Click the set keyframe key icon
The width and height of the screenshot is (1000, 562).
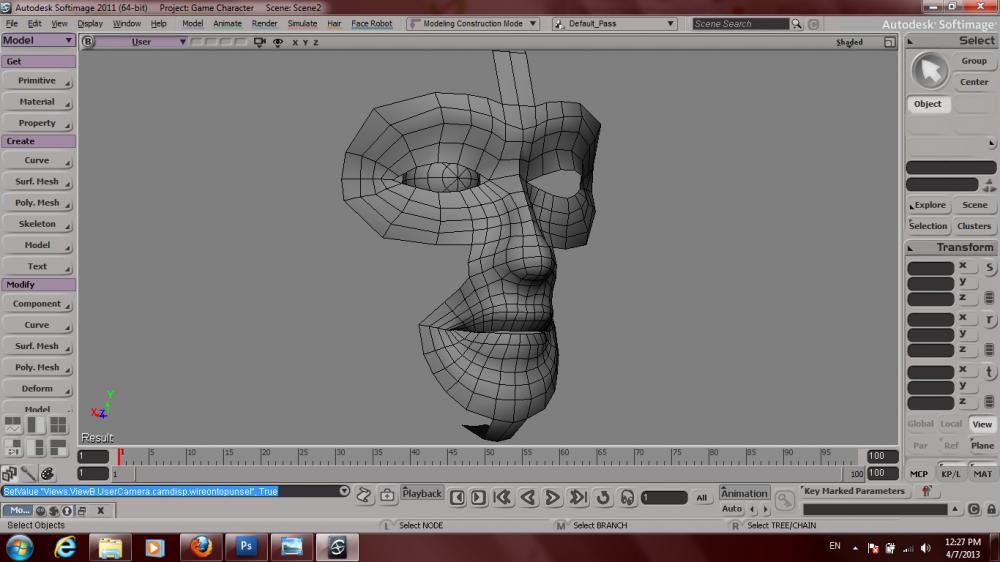(x=784, y=501)
